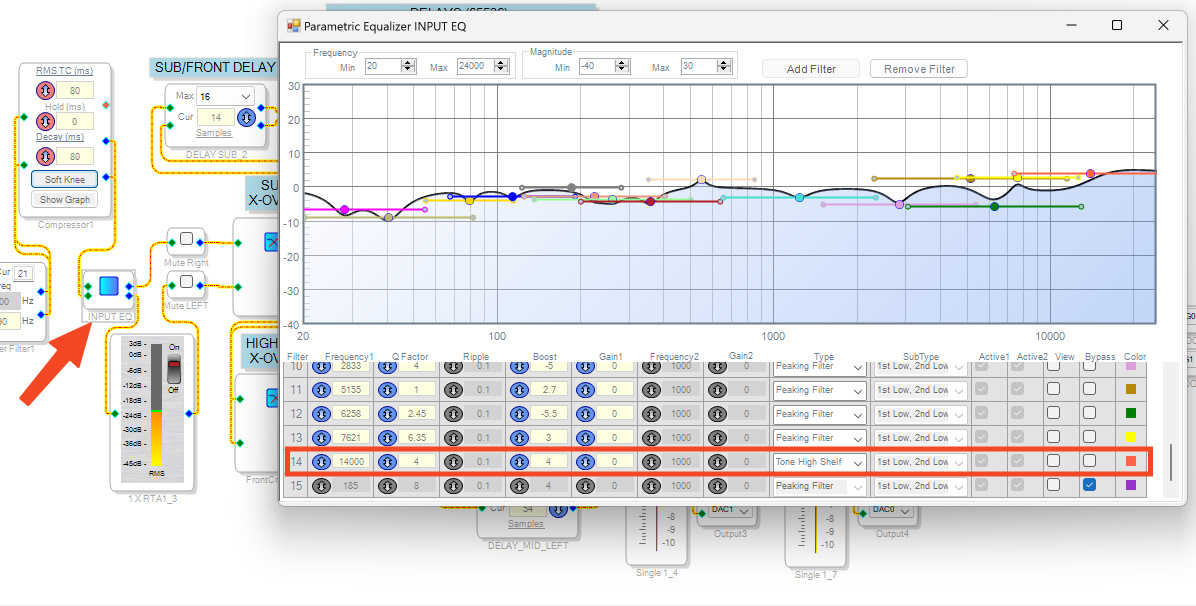1196x606 pixels.
Task: Click the RMS TC (ms) label link
Action: coord(64,71)
